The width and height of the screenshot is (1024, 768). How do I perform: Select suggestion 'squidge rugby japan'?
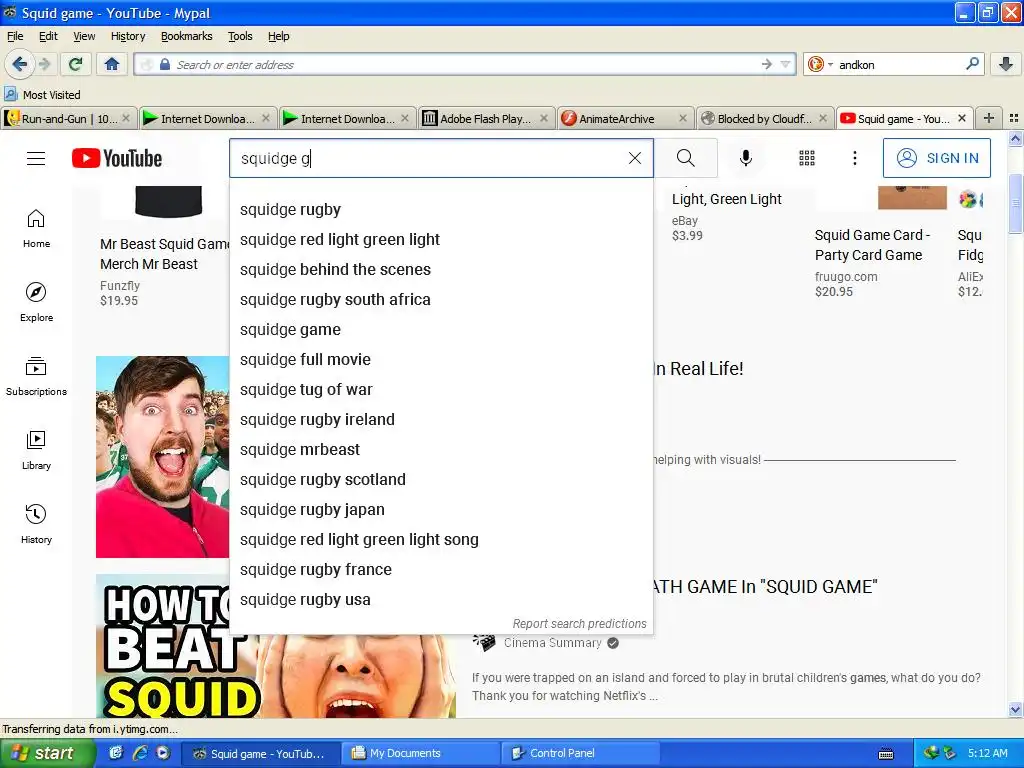click(441, 509)
